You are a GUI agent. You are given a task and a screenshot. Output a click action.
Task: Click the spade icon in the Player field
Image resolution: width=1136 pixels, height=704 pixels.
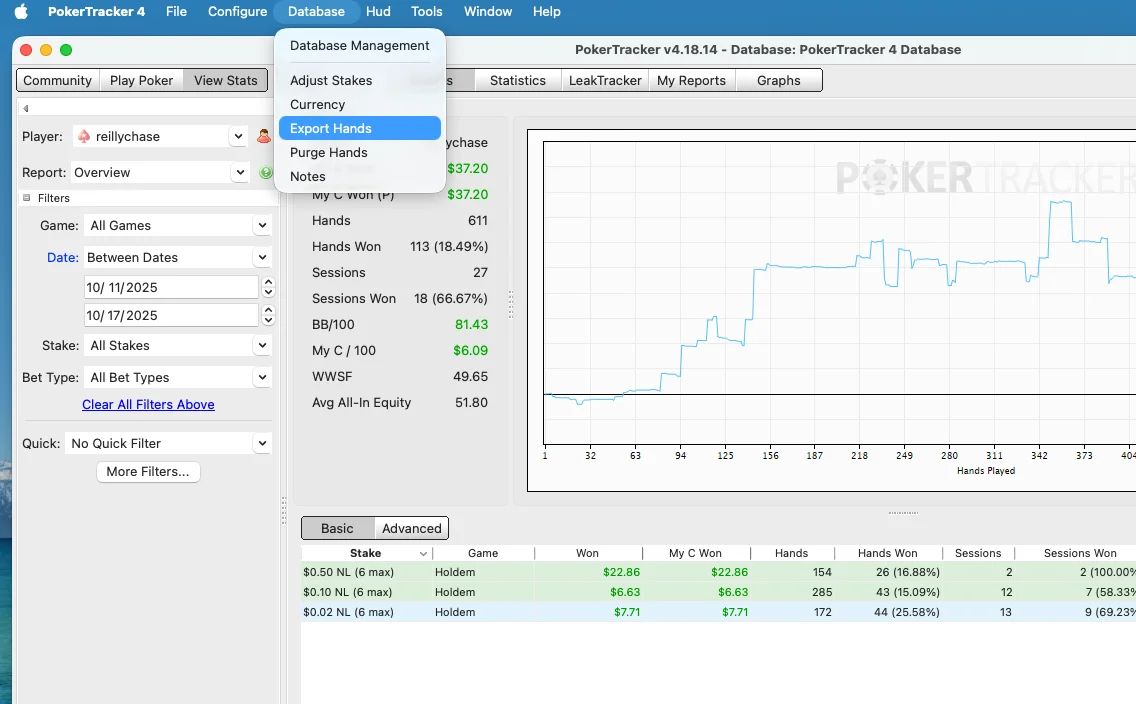pos(84,136)
